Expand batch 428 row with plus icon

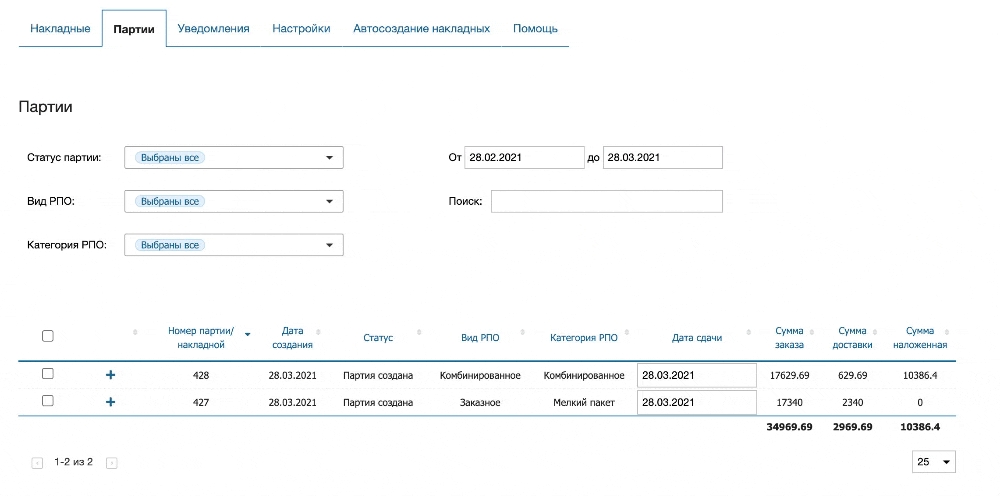[x=110, y=375]
